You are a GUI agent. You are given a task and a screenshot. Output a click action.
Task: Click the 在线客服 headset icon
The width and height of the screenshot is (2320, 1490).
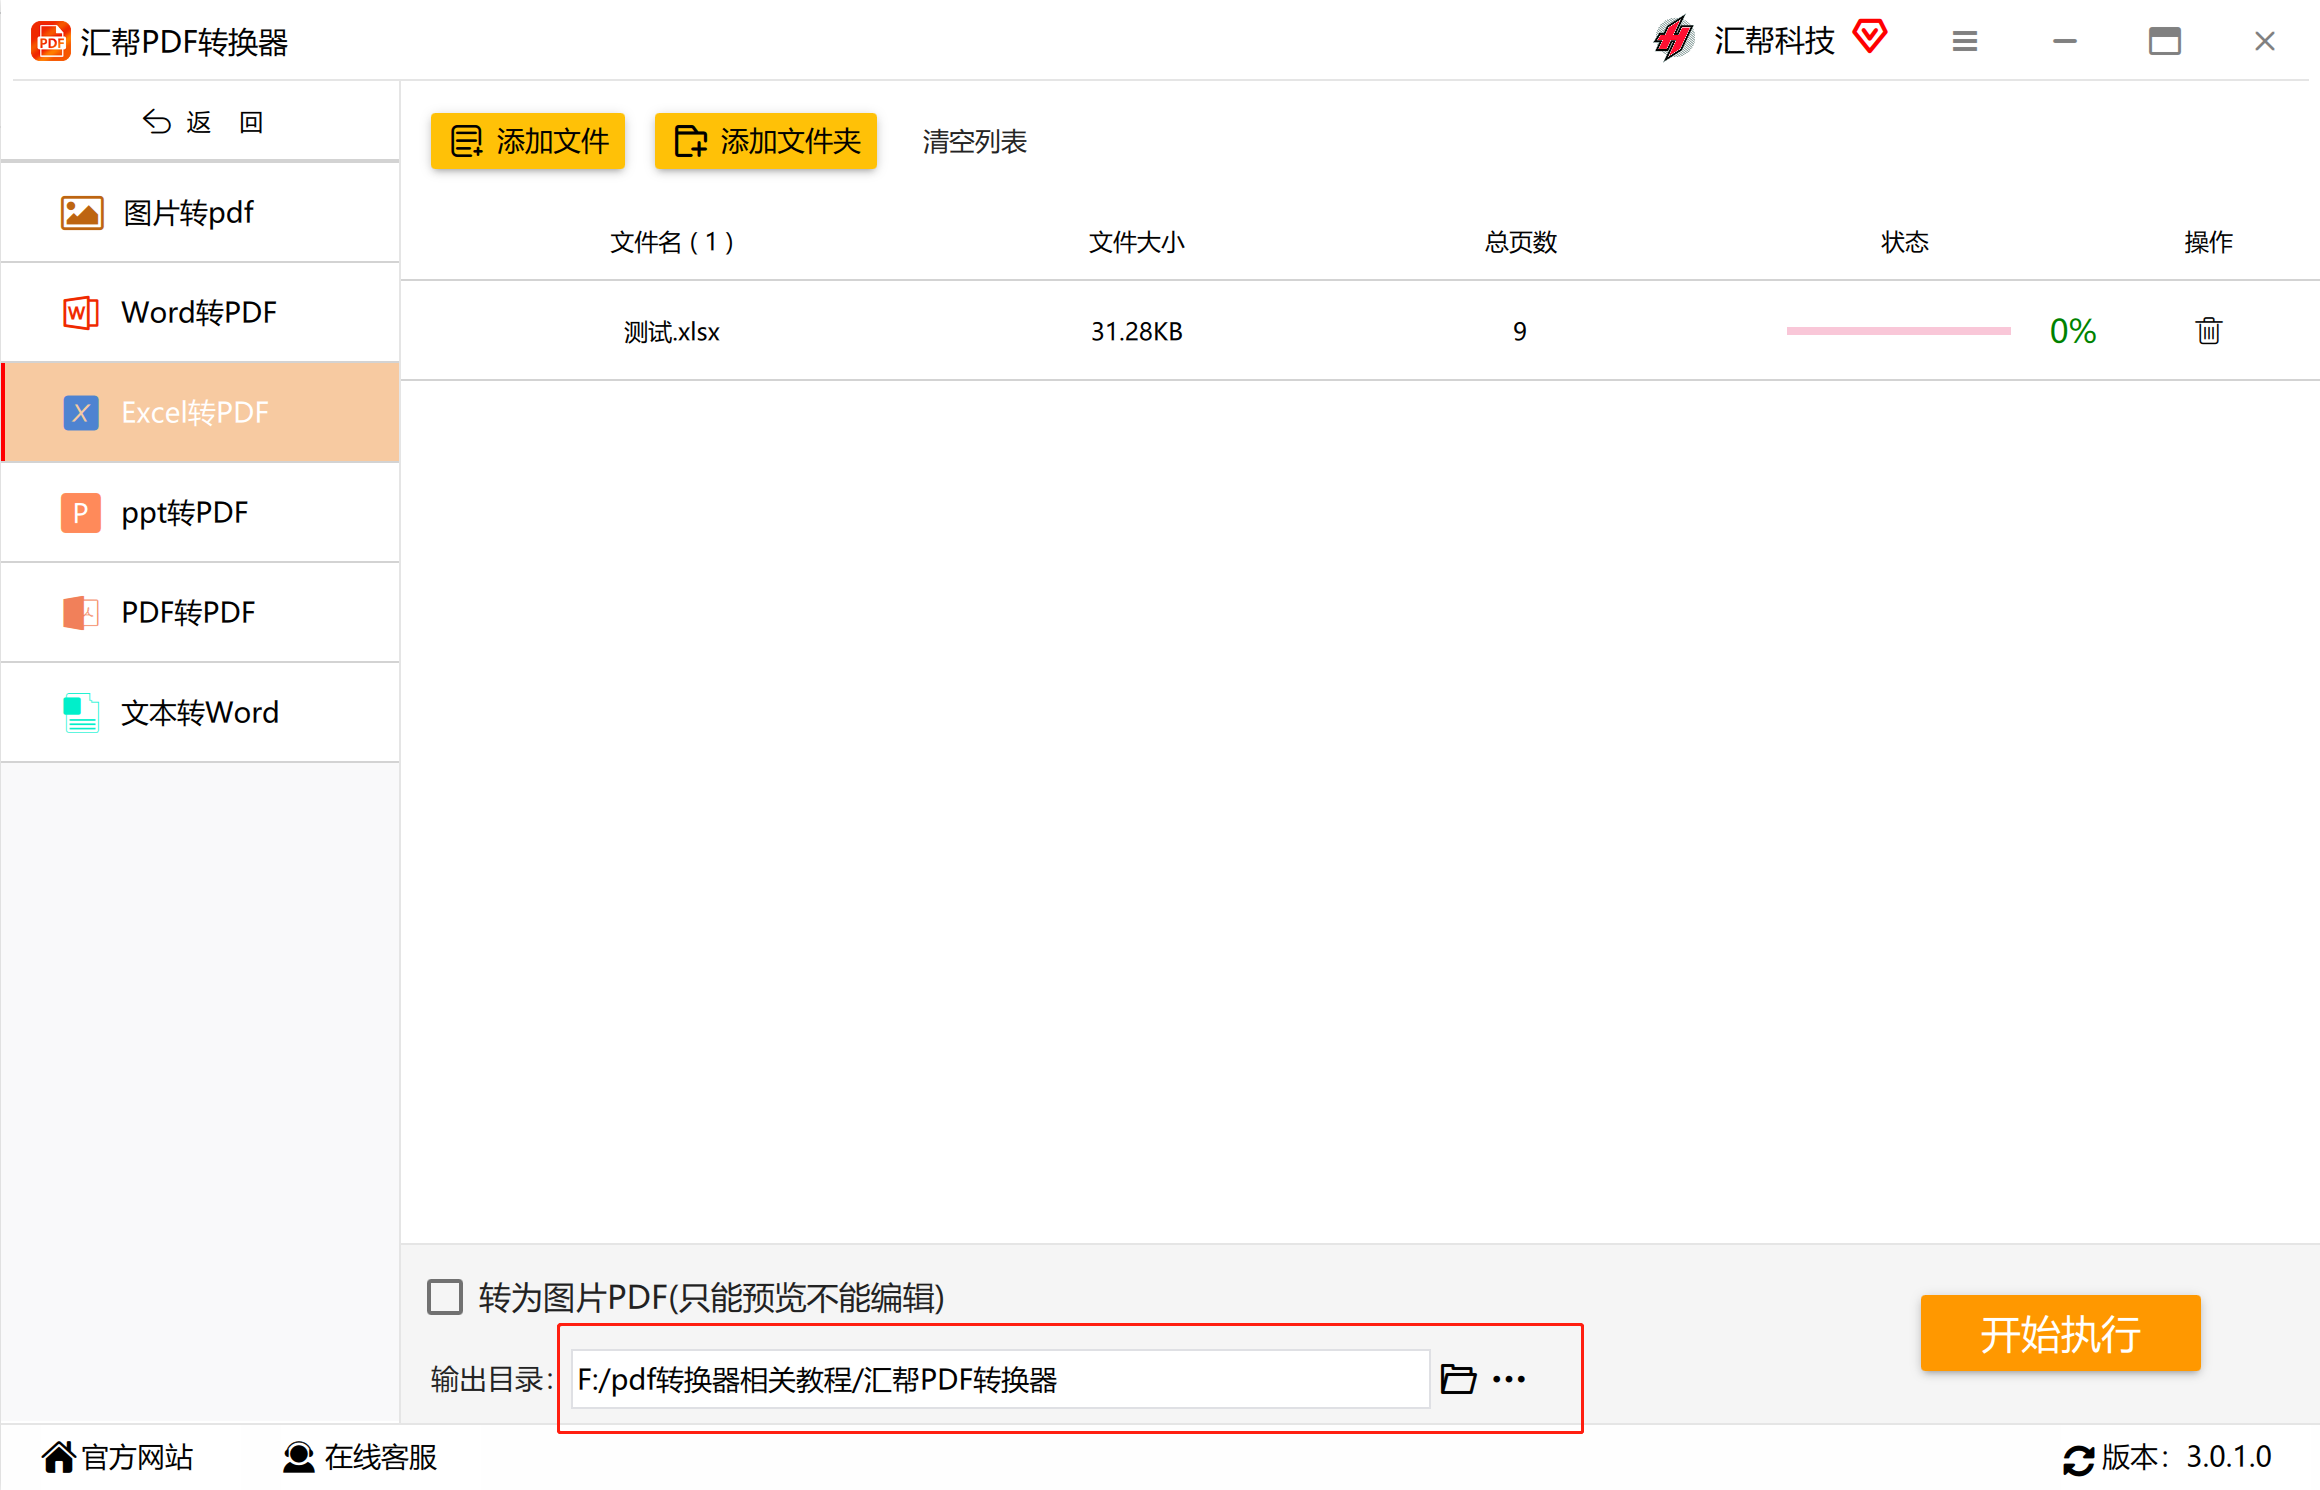[x=298, y=1457]
